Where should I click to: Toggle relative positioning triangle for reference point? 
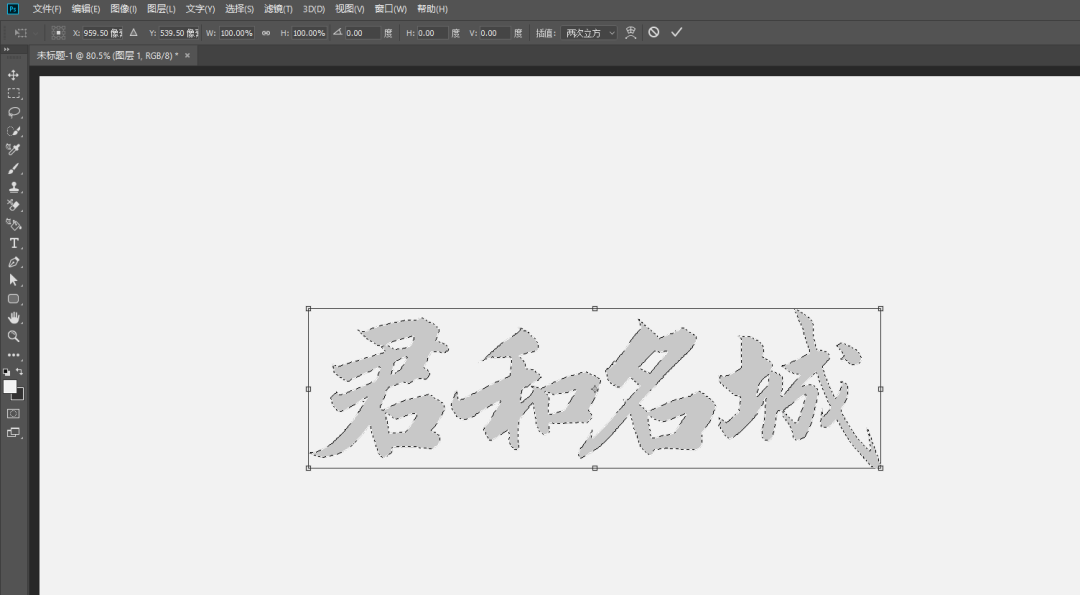pyautogui.click(x=134, y=32)
